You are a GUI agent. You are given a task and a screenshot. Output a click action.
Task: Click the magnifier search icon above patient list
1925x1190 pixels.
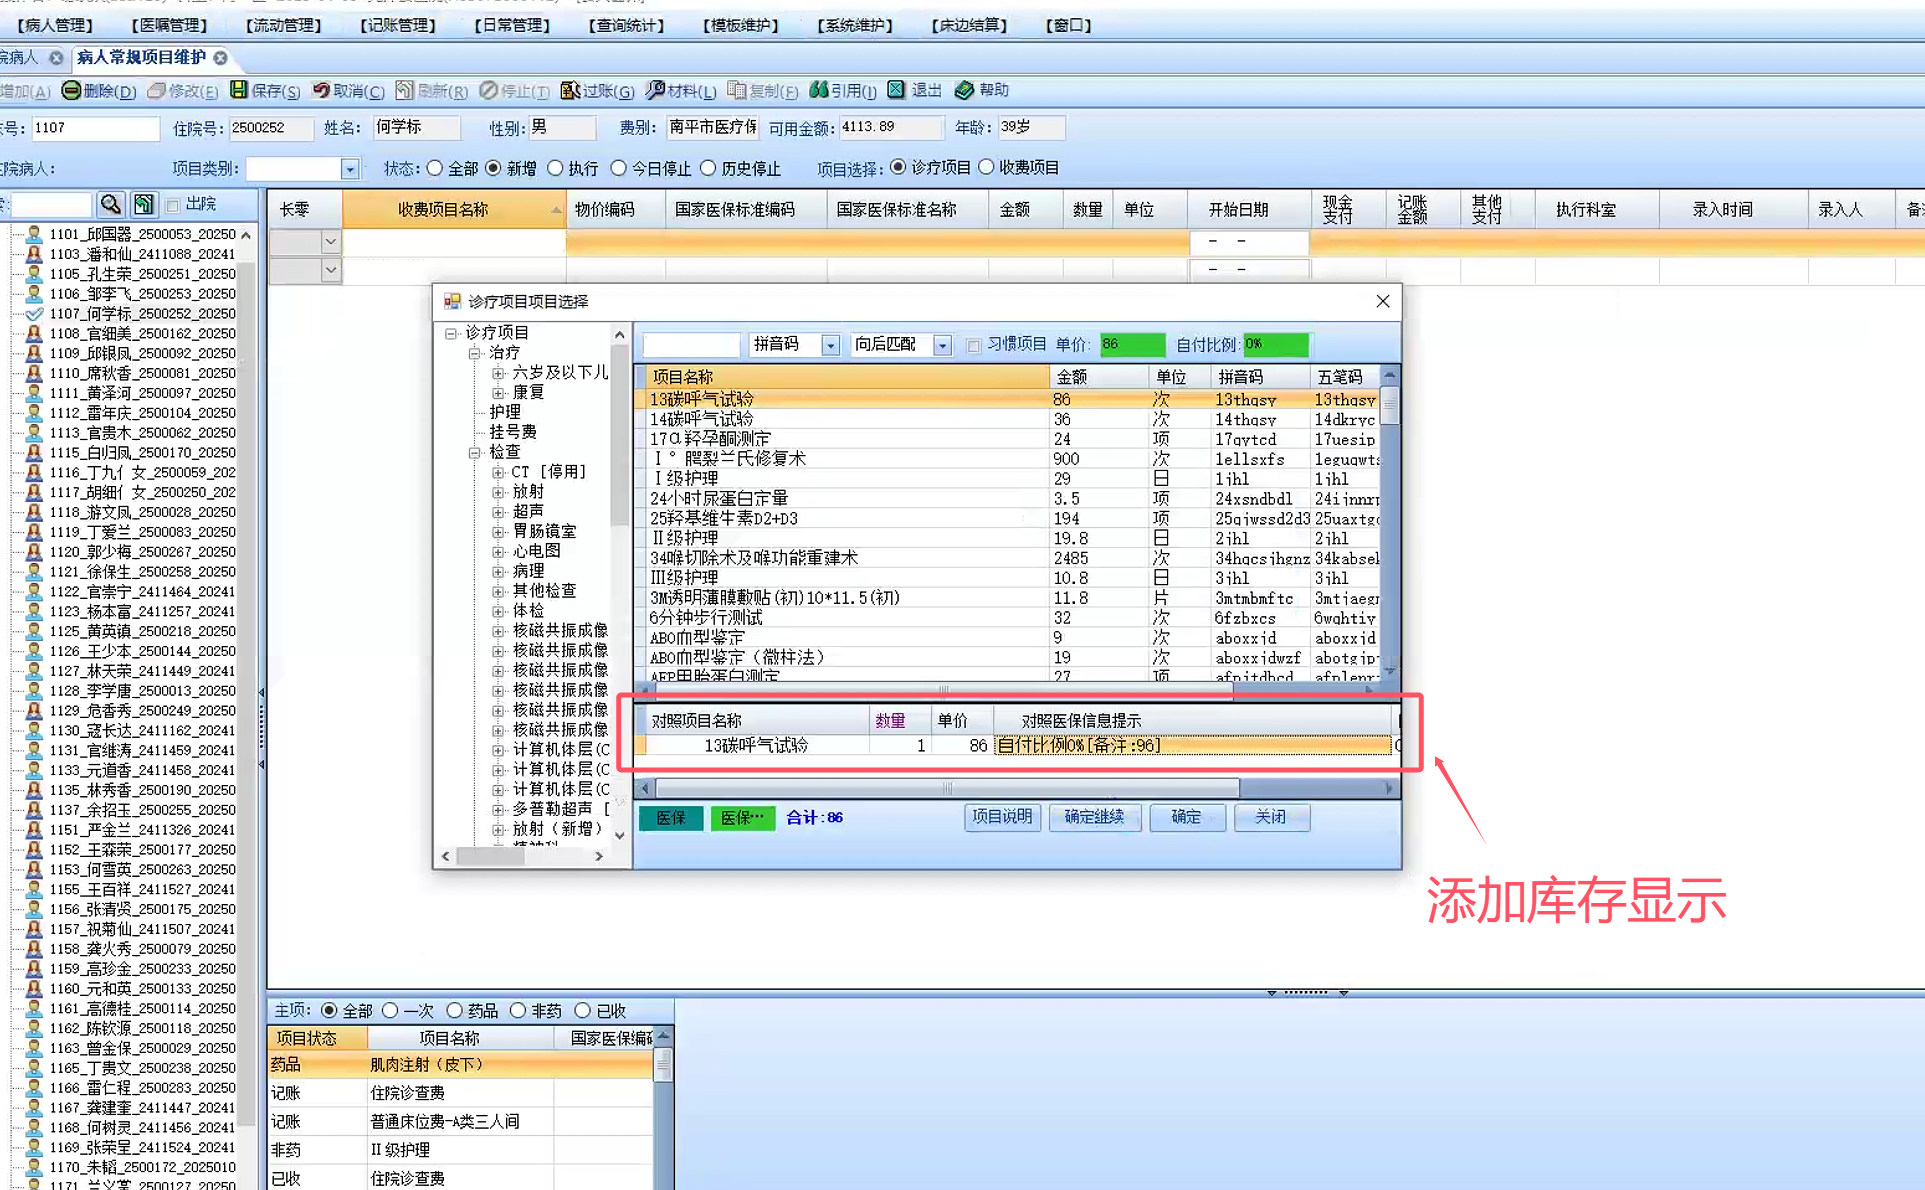point(111,204)
